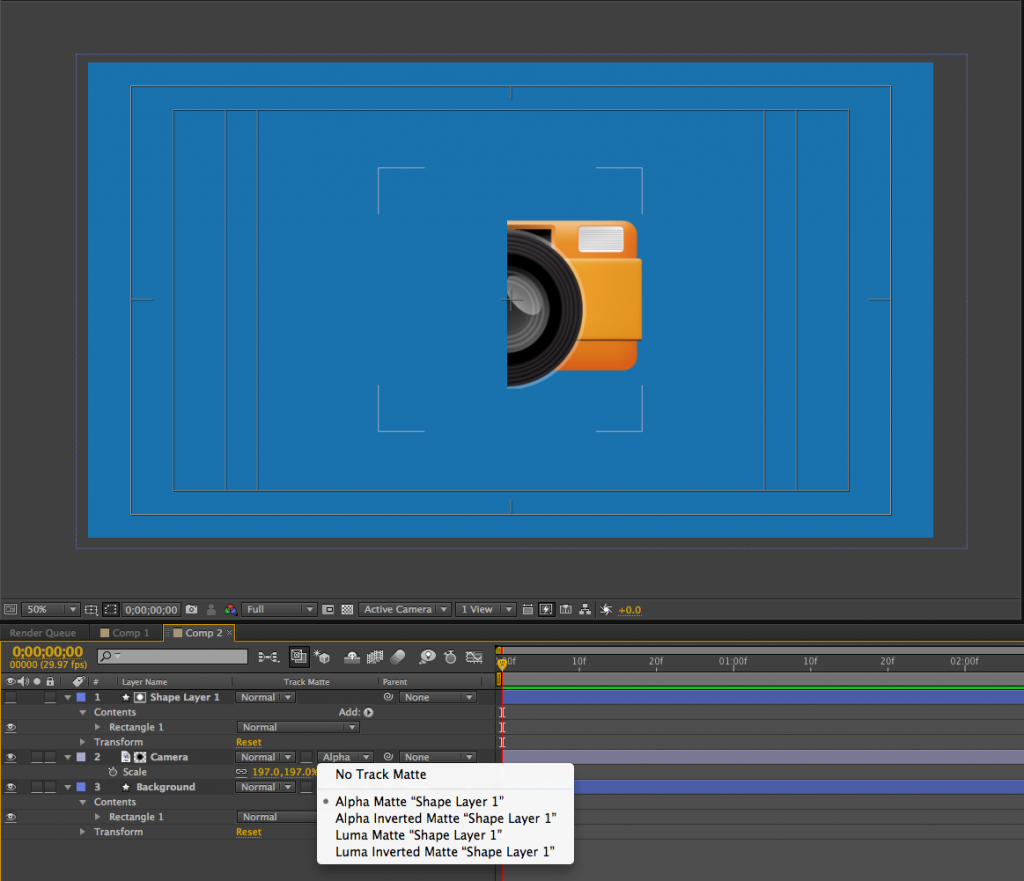This screenshot has height=881, width=1024.
Task: Enable motion blur in timeline toolbar
Action: coord(397,657)
